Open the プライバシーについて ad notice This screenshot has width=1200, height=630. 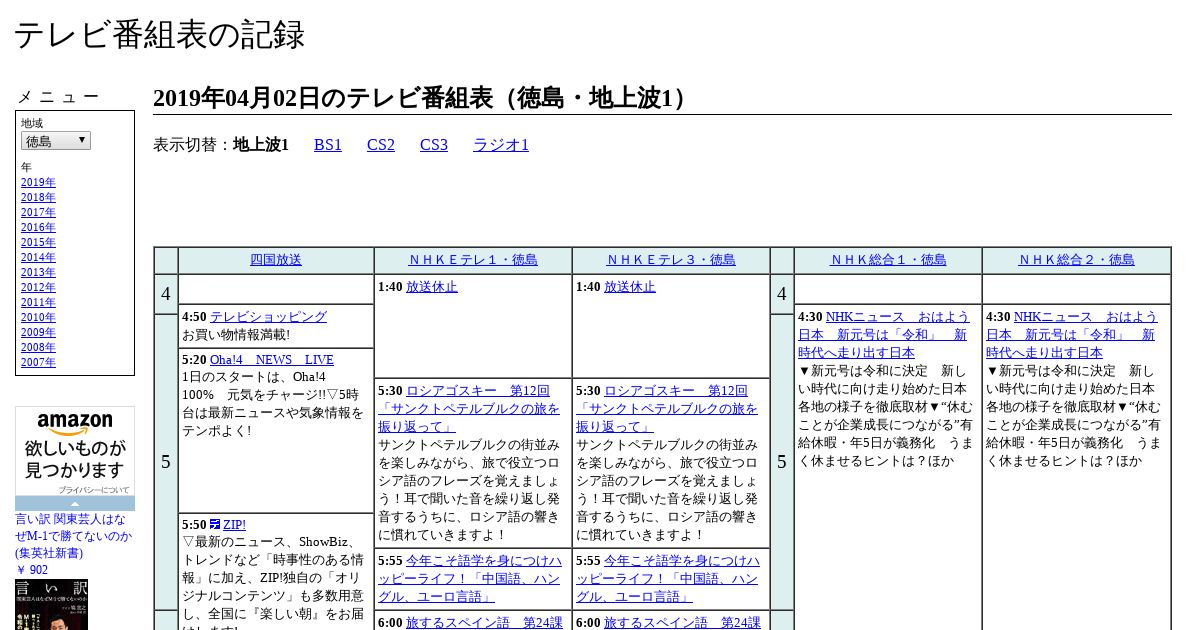[93, 490]
